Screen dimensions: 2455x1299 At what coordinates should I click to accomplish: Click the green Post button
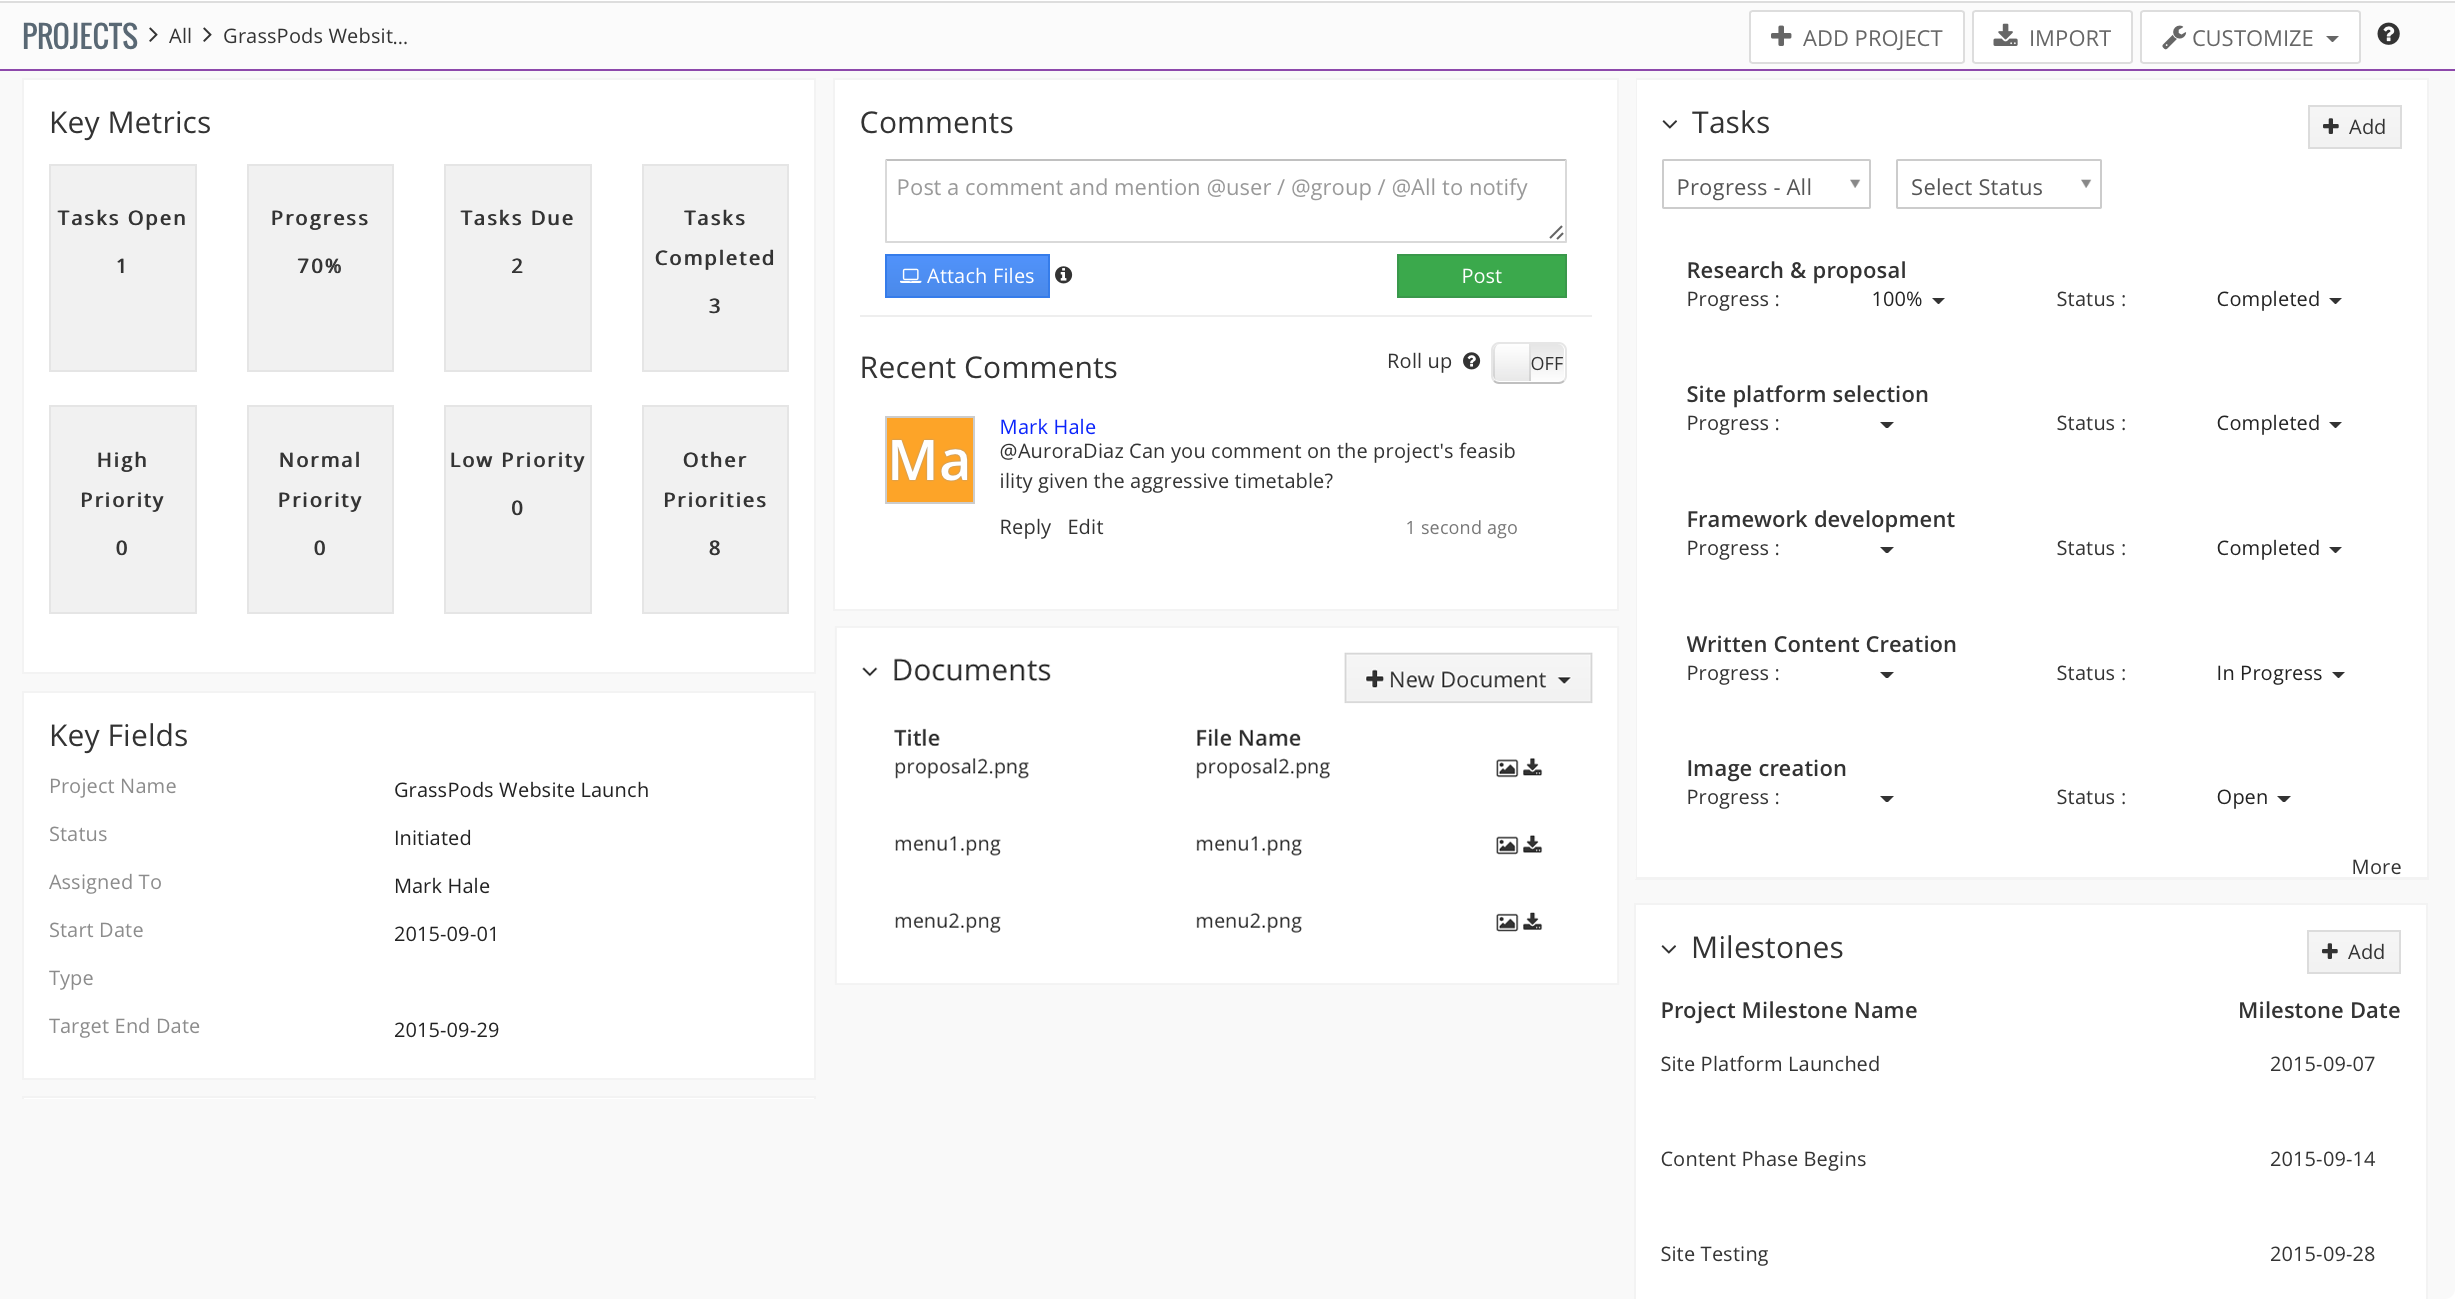click(1480, 275)
